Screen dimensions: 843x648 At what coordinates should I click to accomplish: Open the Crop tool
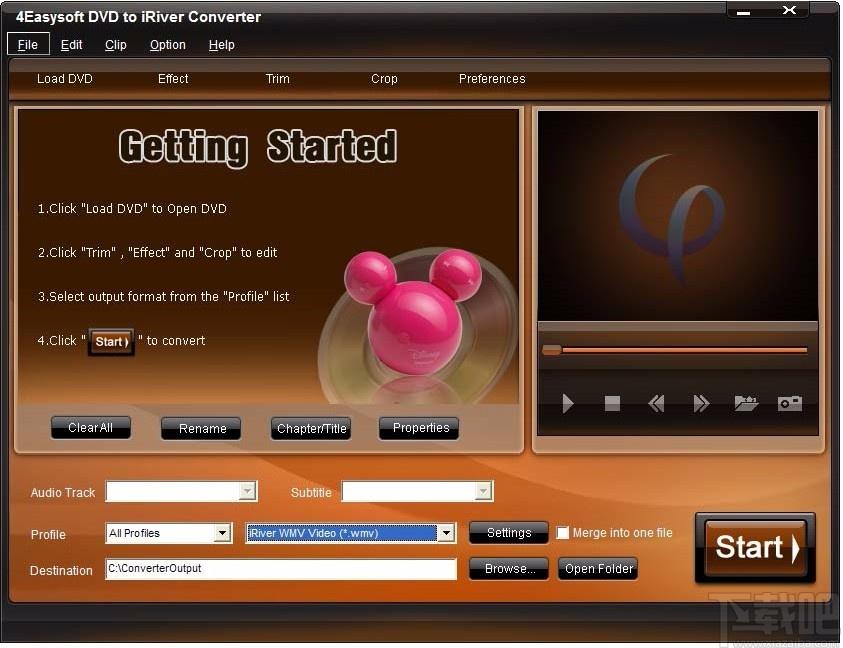coord(384,79)
